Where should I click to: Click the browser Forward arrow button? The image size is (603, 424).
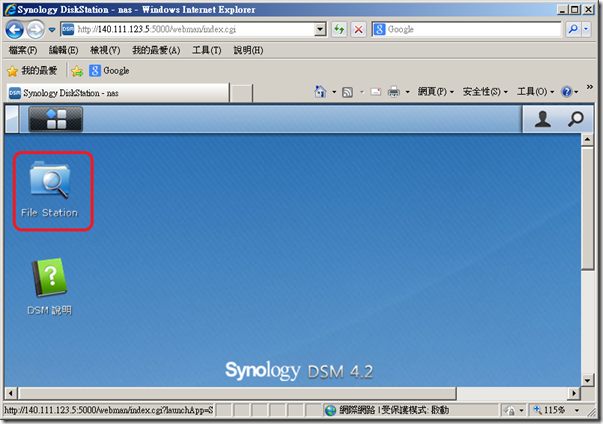[x=35, y=30]
